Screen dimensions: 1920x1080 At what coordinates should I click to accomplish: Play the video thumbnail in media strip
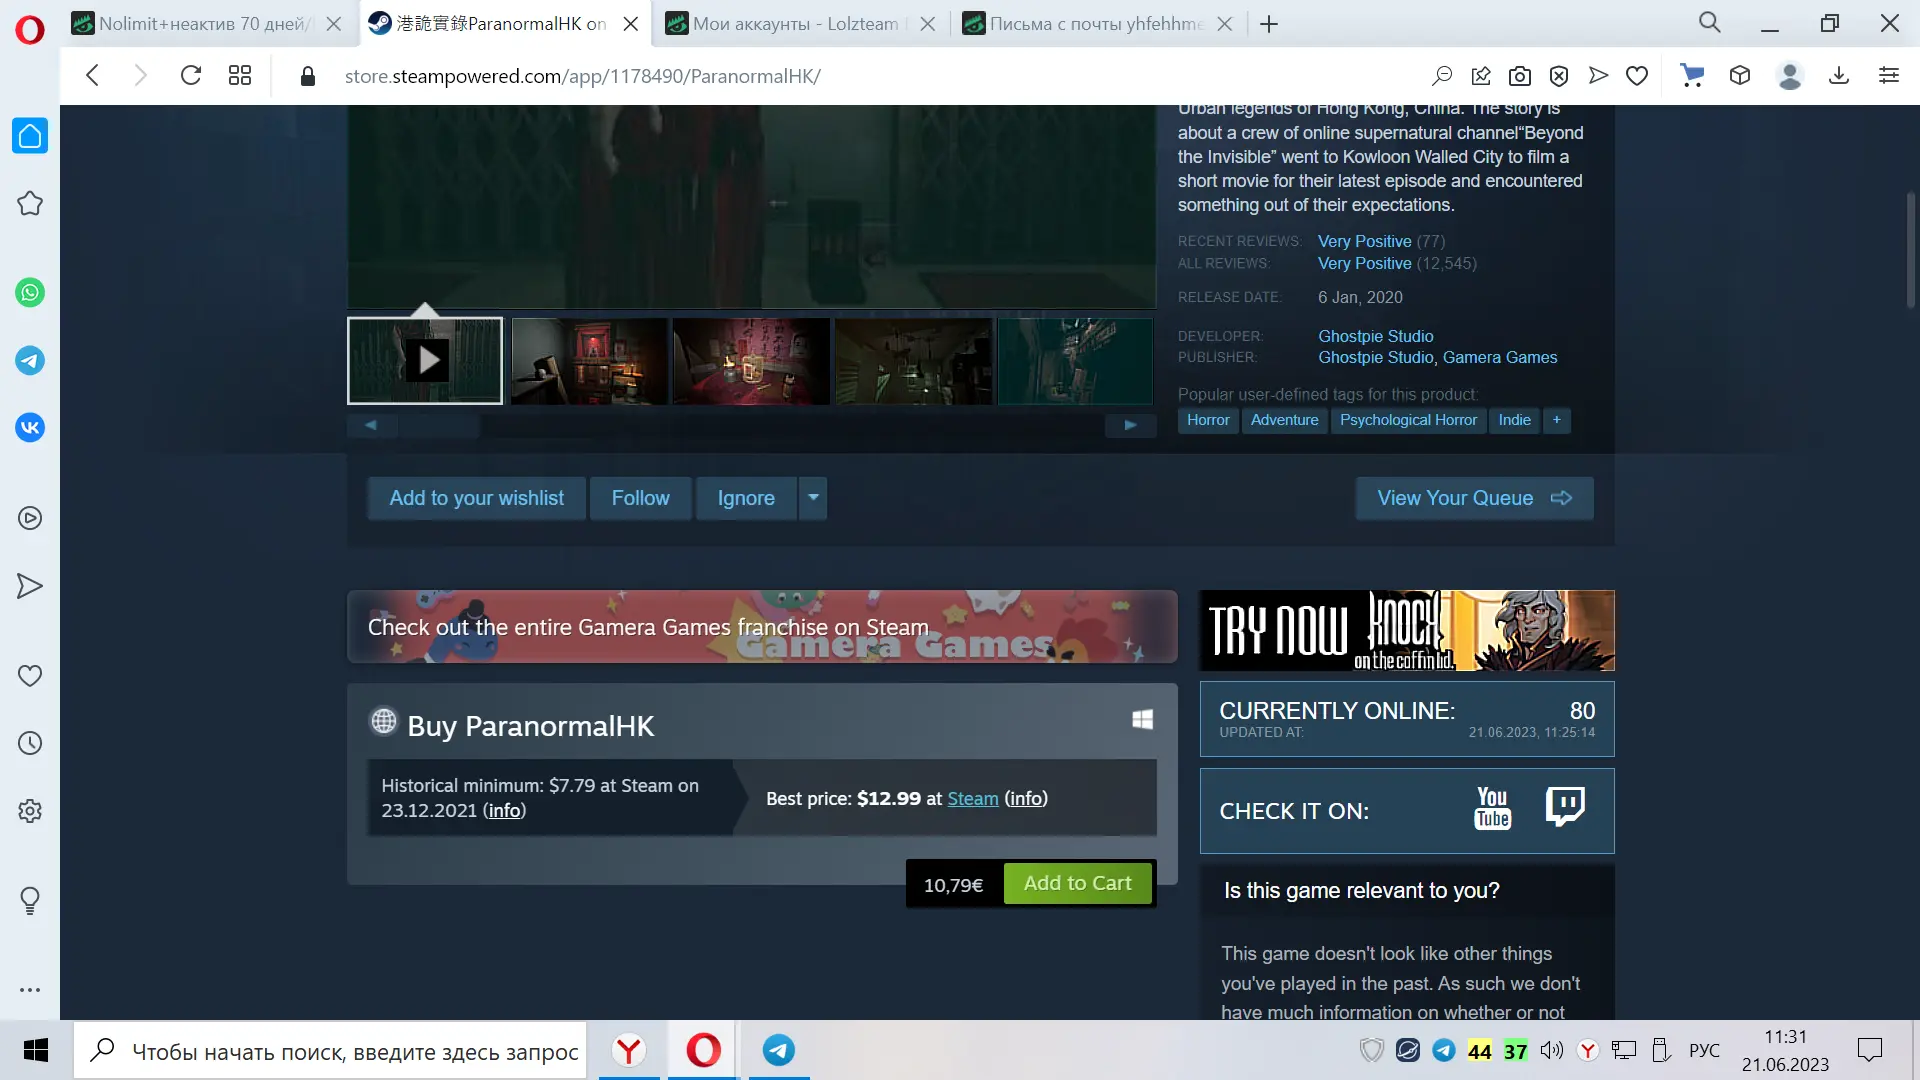pyautogui.click(x=425, y=361)
